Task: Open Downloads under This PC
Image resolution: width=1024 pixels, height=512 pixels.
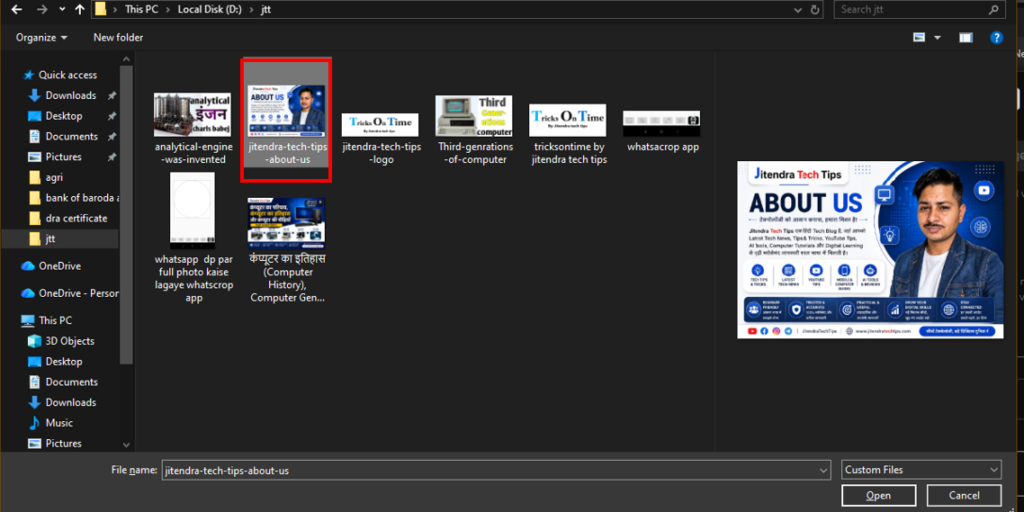Action: point(71,402)
